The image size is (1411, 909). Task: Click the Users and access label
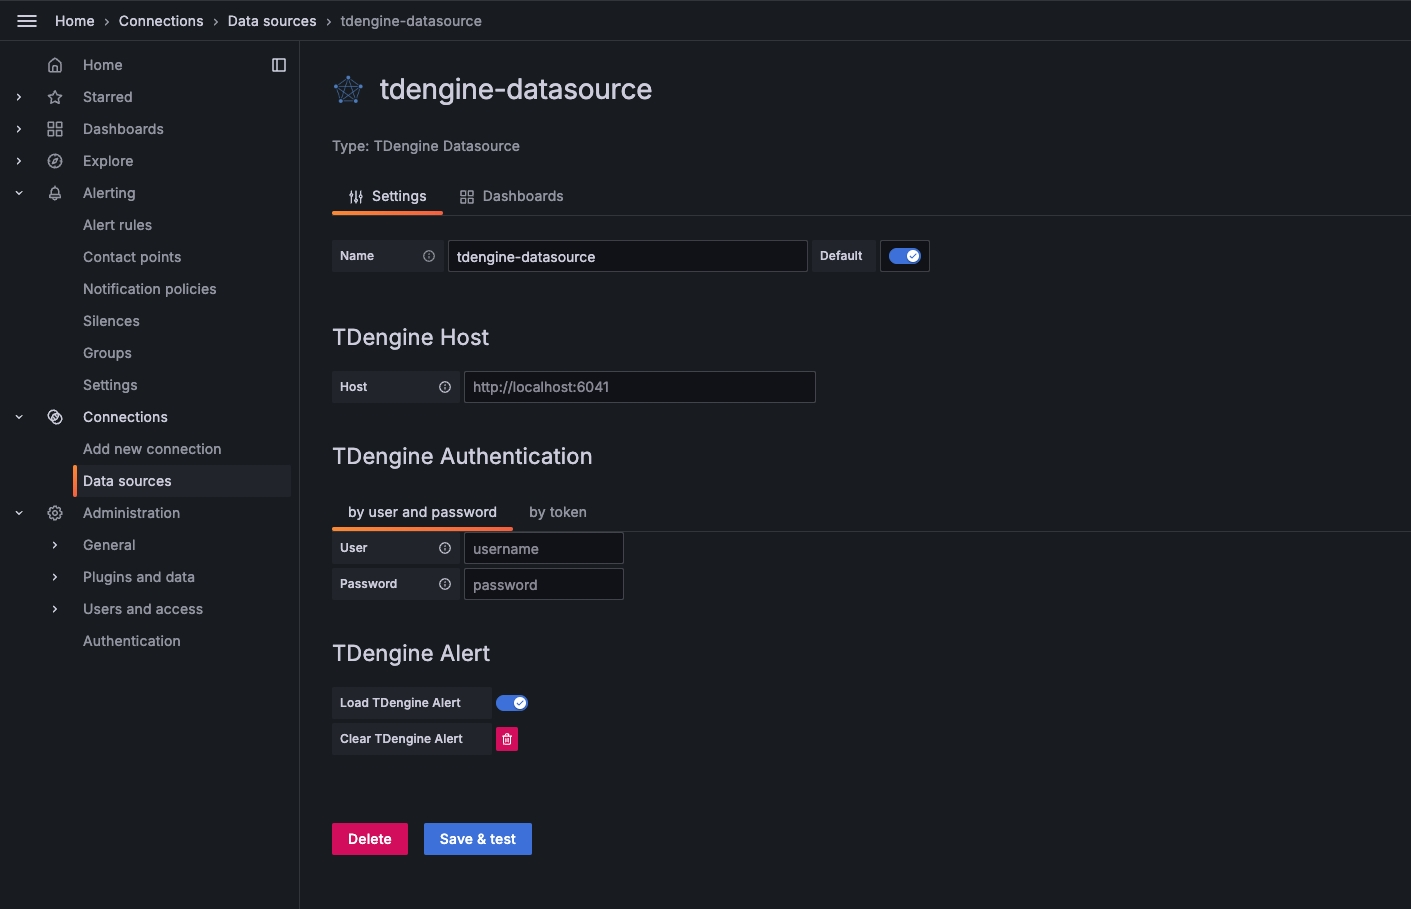[143, 609]
